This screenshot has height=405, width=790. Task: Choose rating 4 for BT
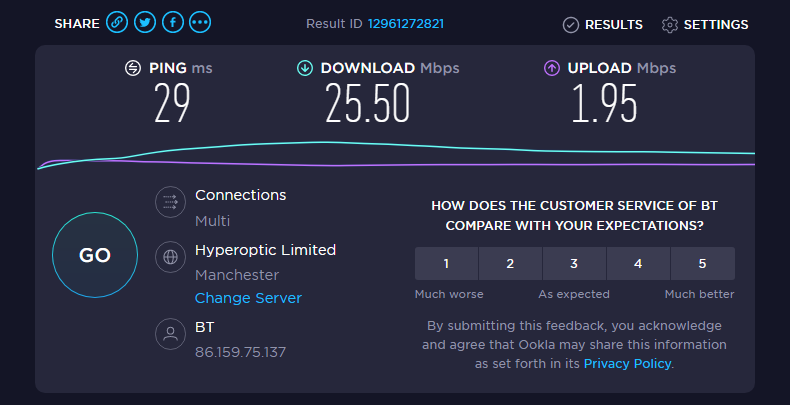pos(638,264)
